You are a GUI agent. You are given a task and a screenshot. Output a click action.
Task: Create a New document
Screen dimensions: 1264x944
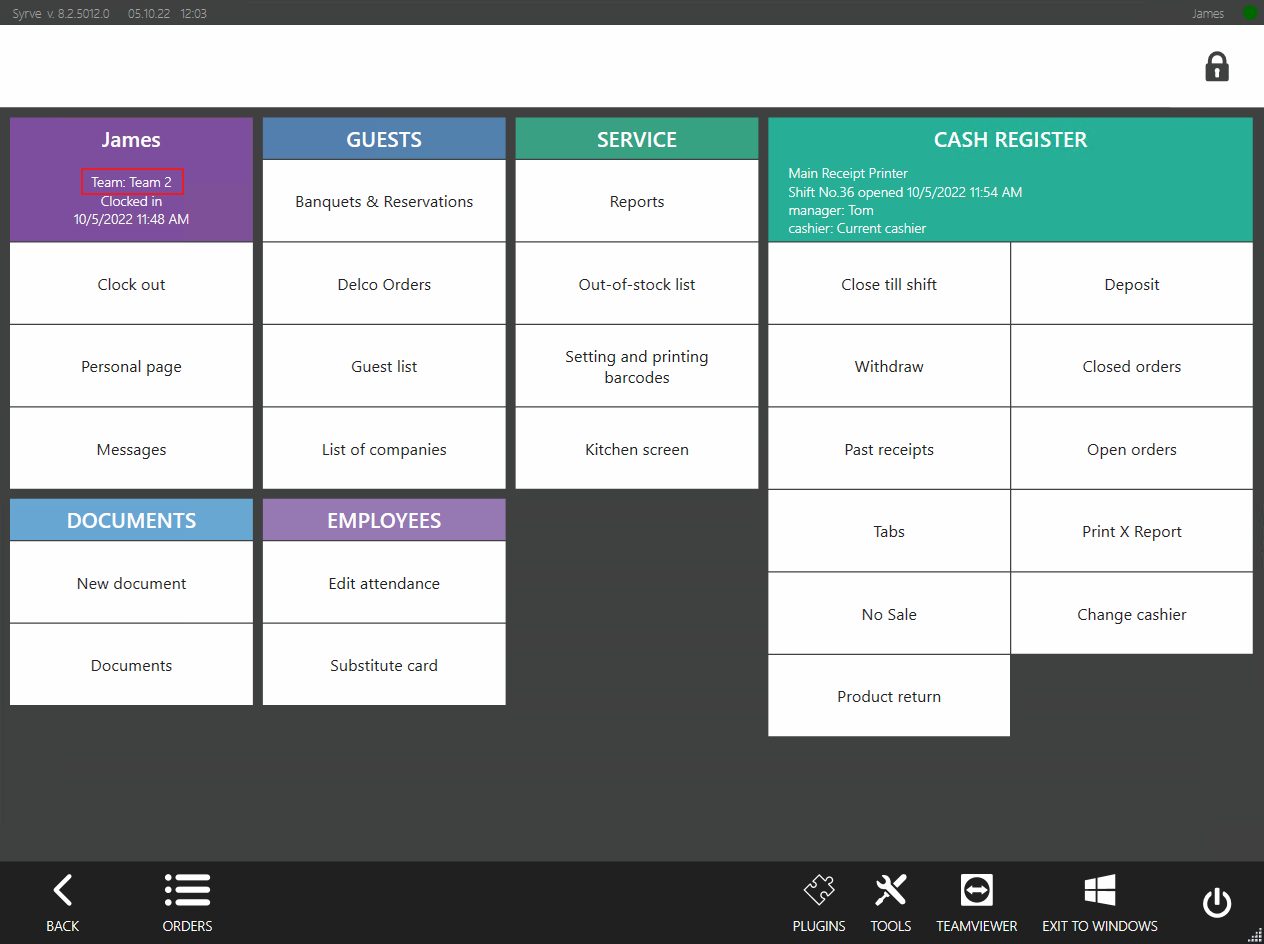[131, 583]
